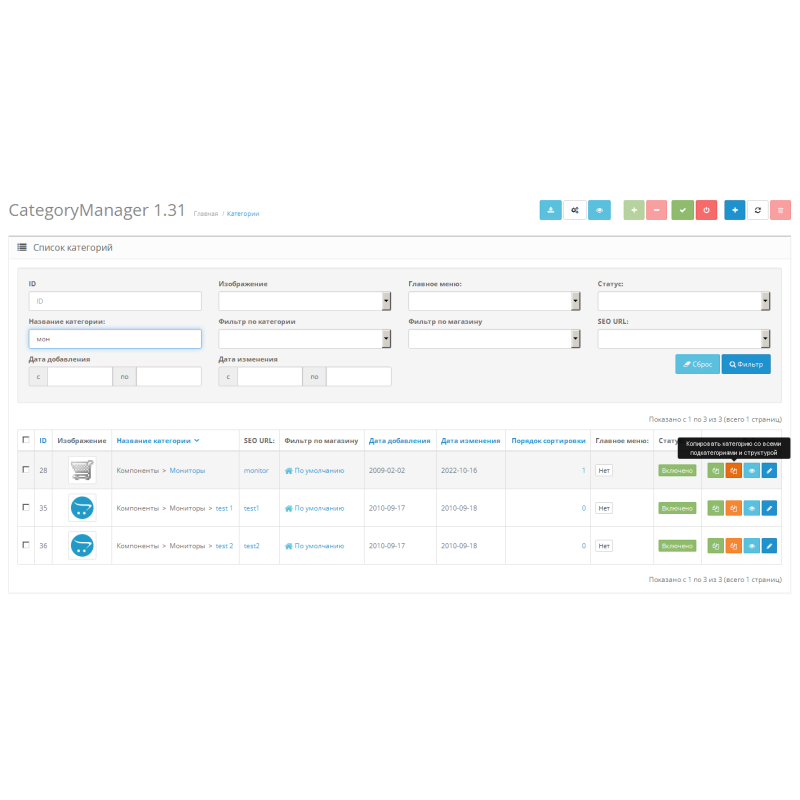Click the refresh icon in the top toolbar
The image size is (800, 800).
pyautogui.click(x=758, y=210)
